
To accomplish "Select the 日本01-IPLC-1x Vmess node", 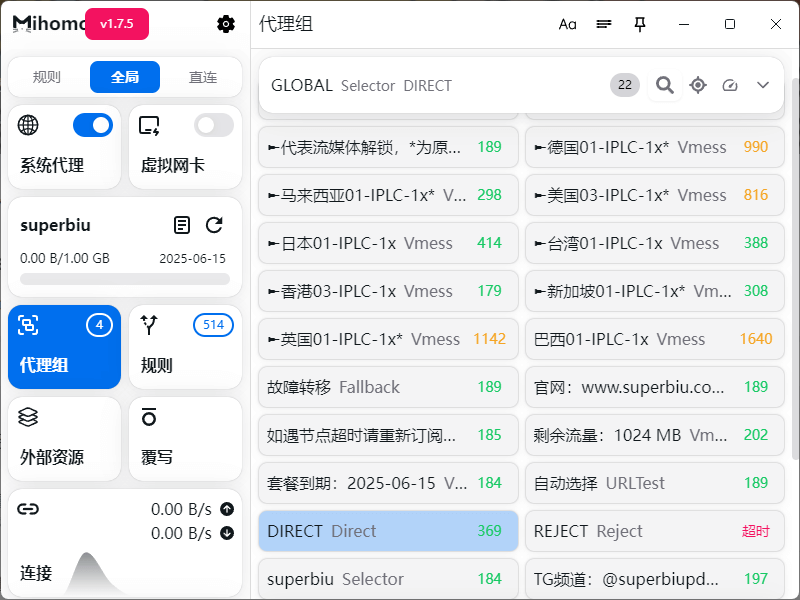I will click(388, 243).
